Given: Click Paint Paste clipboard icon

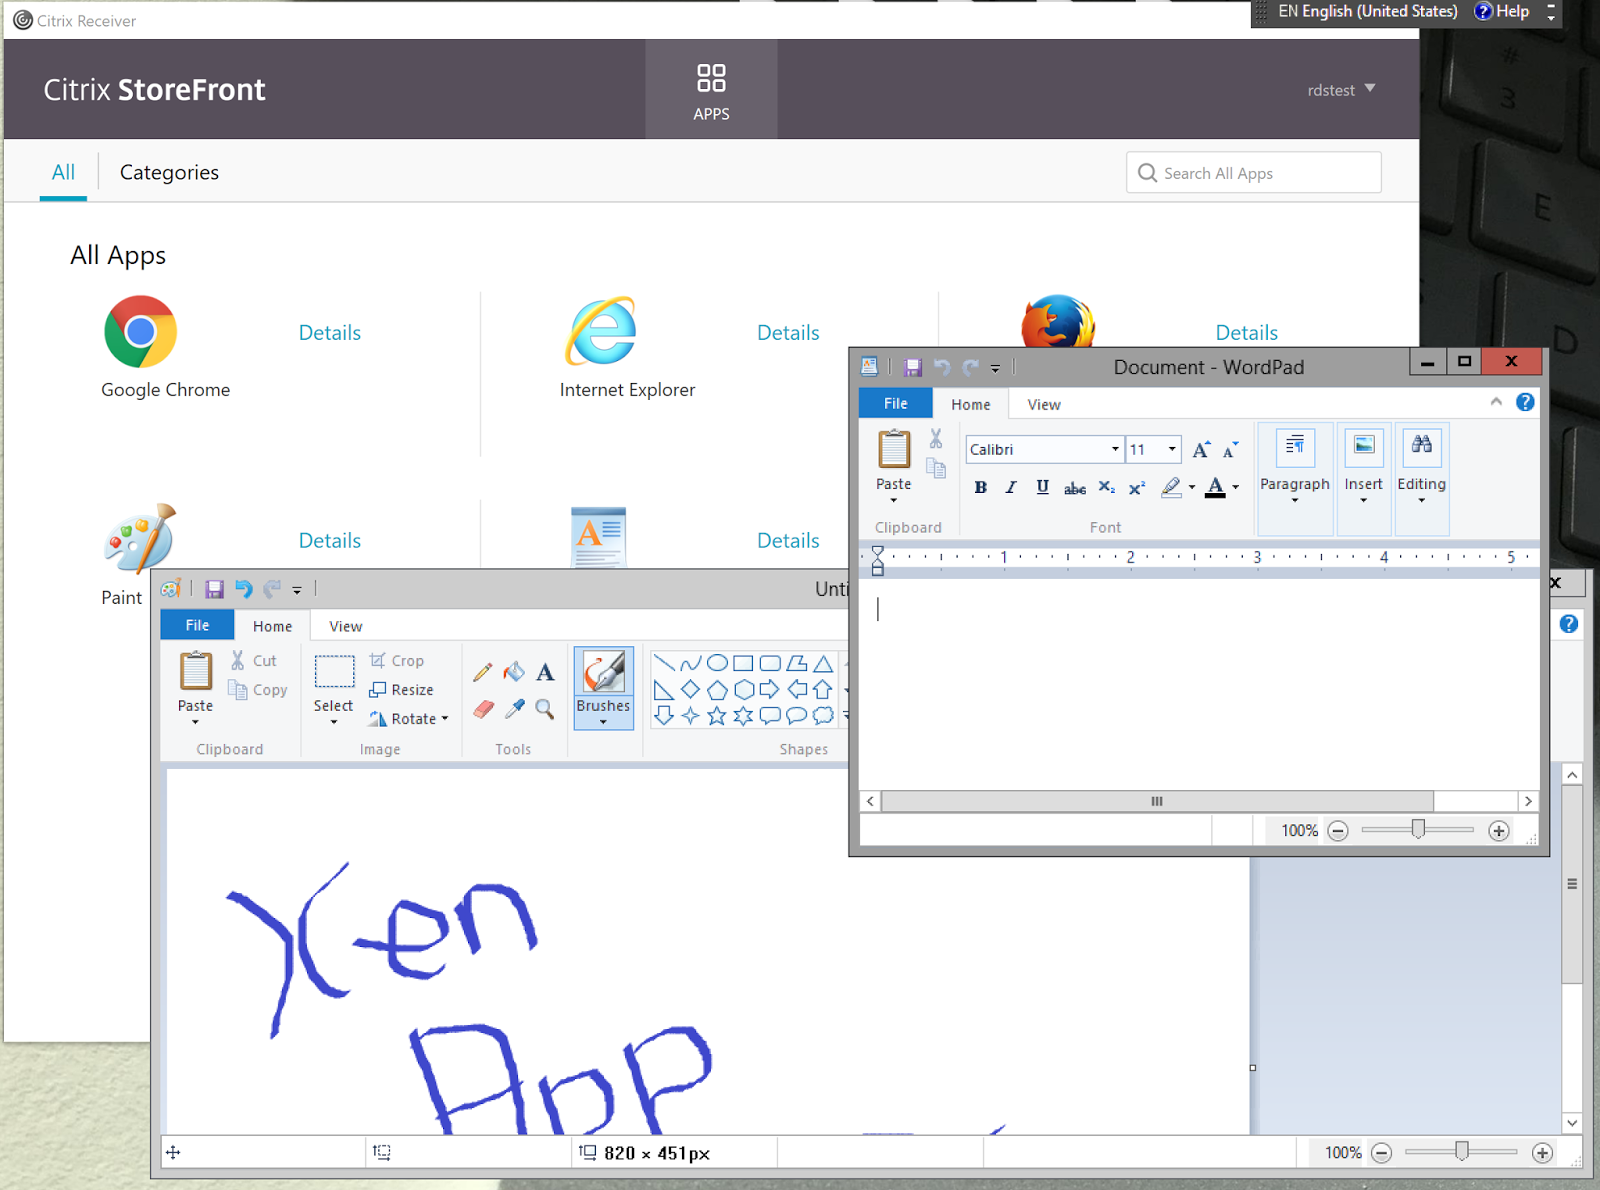Looking at the screenshot, I should [196, 671].
